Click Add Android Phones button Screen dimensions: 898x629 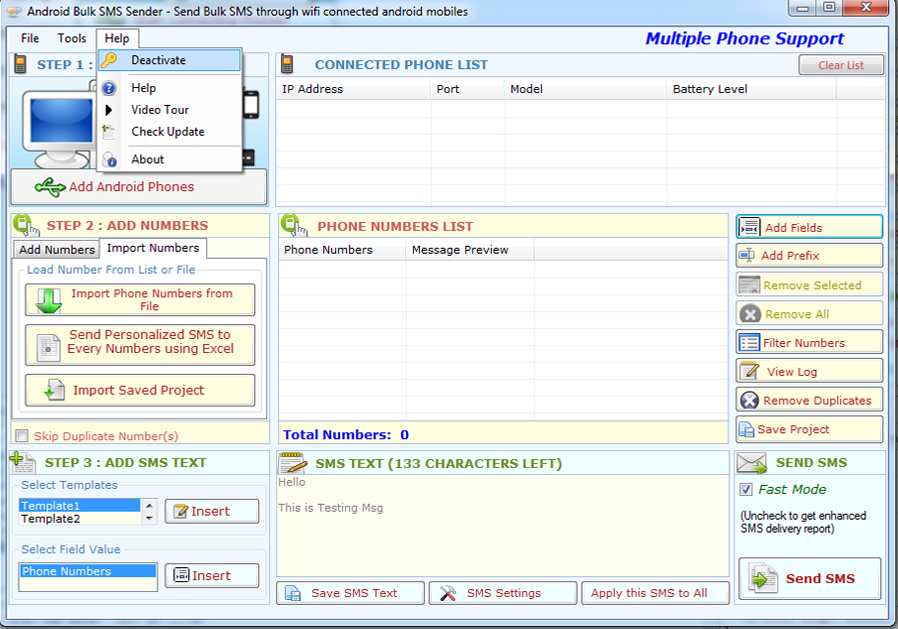(x=139, y=187)
